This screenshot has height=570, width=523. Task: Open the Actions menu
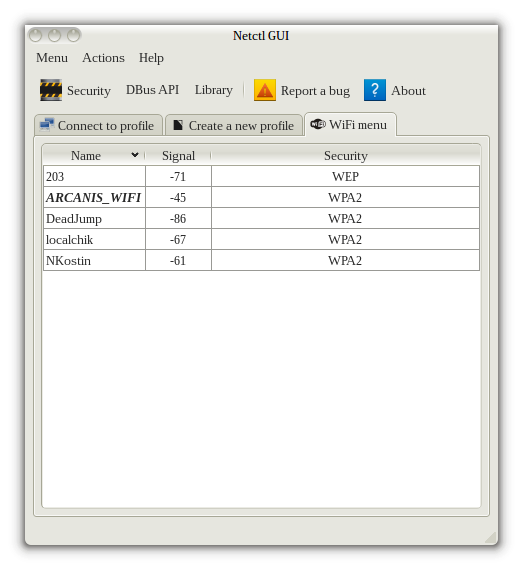pos(103,58)
